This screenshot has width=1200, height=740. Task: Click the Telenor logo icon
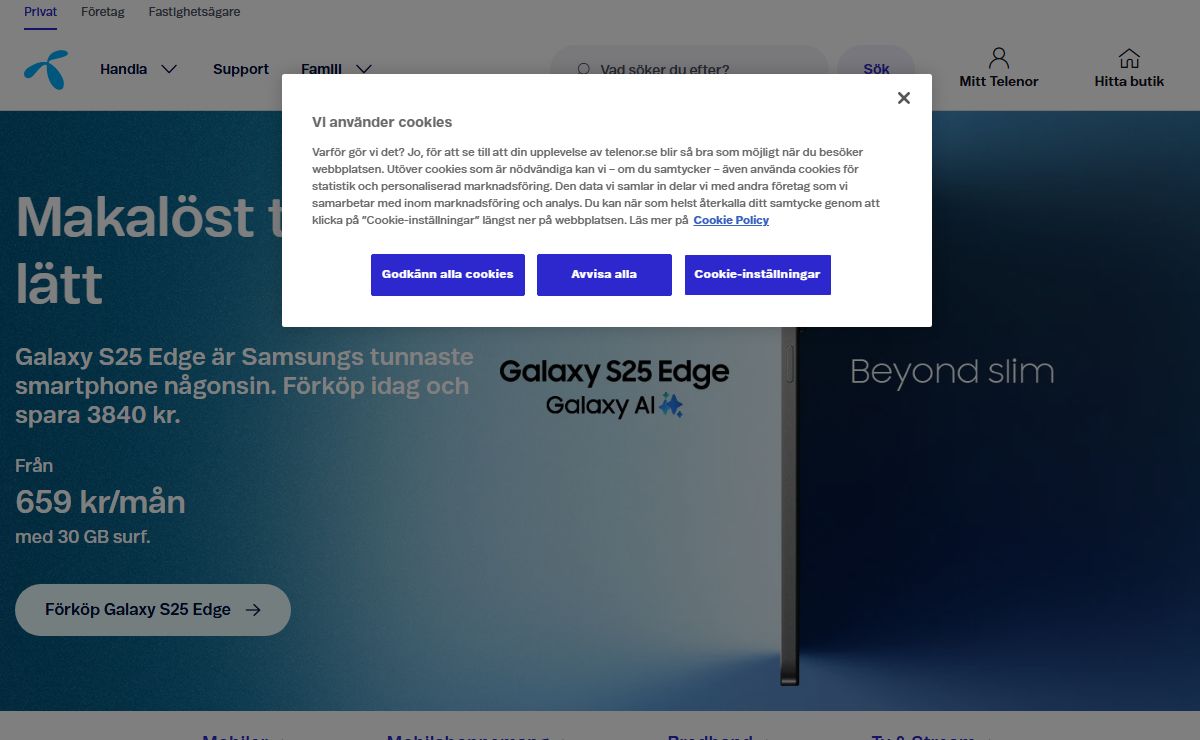point(46,70)
